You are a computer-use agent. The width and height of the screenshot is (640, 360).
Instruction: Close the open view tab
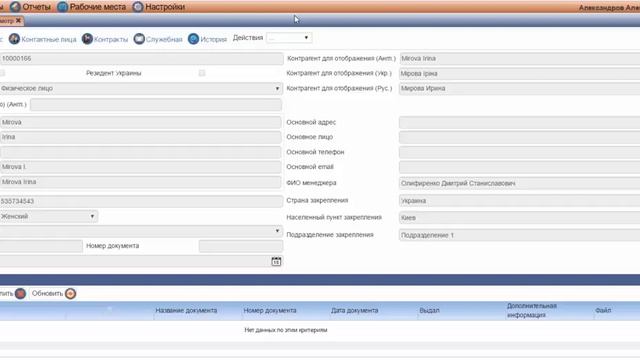click(18, 20)
